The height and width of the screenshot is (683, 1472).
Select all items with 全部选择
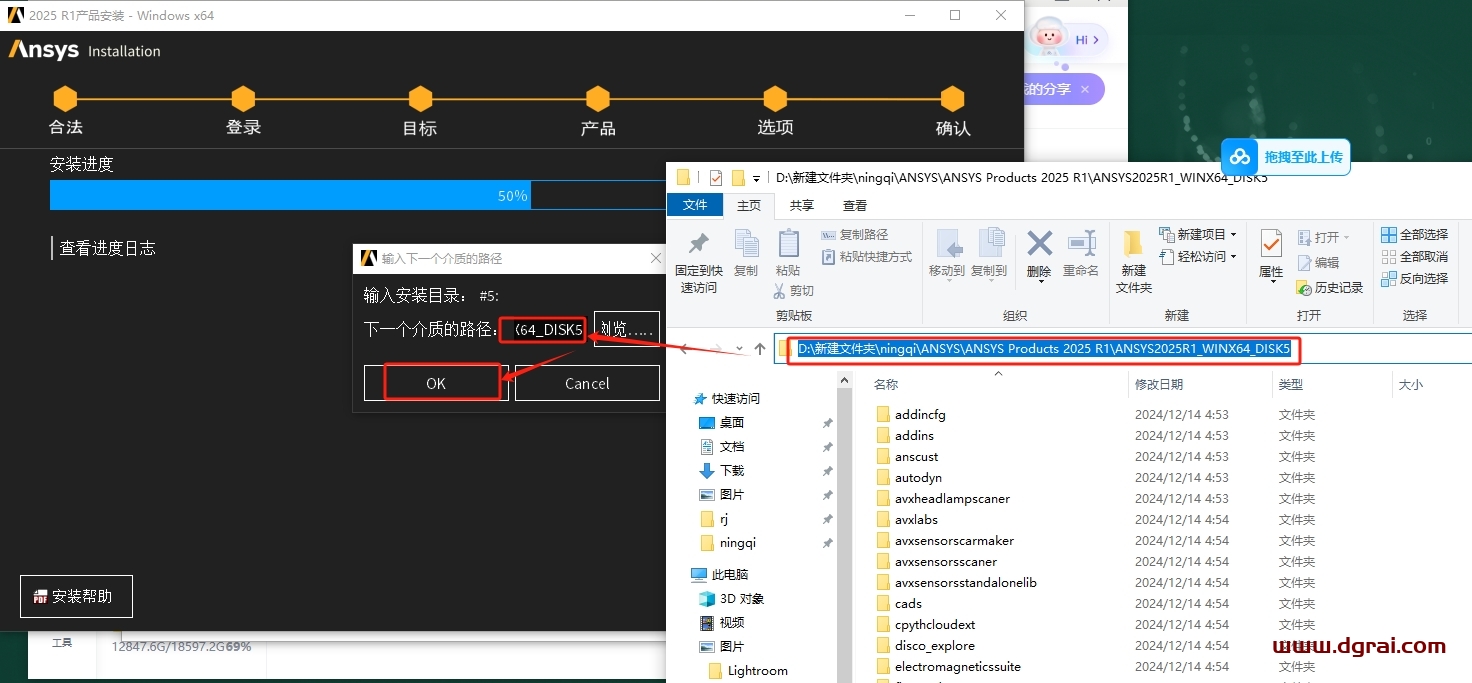tap(1415, 235)
